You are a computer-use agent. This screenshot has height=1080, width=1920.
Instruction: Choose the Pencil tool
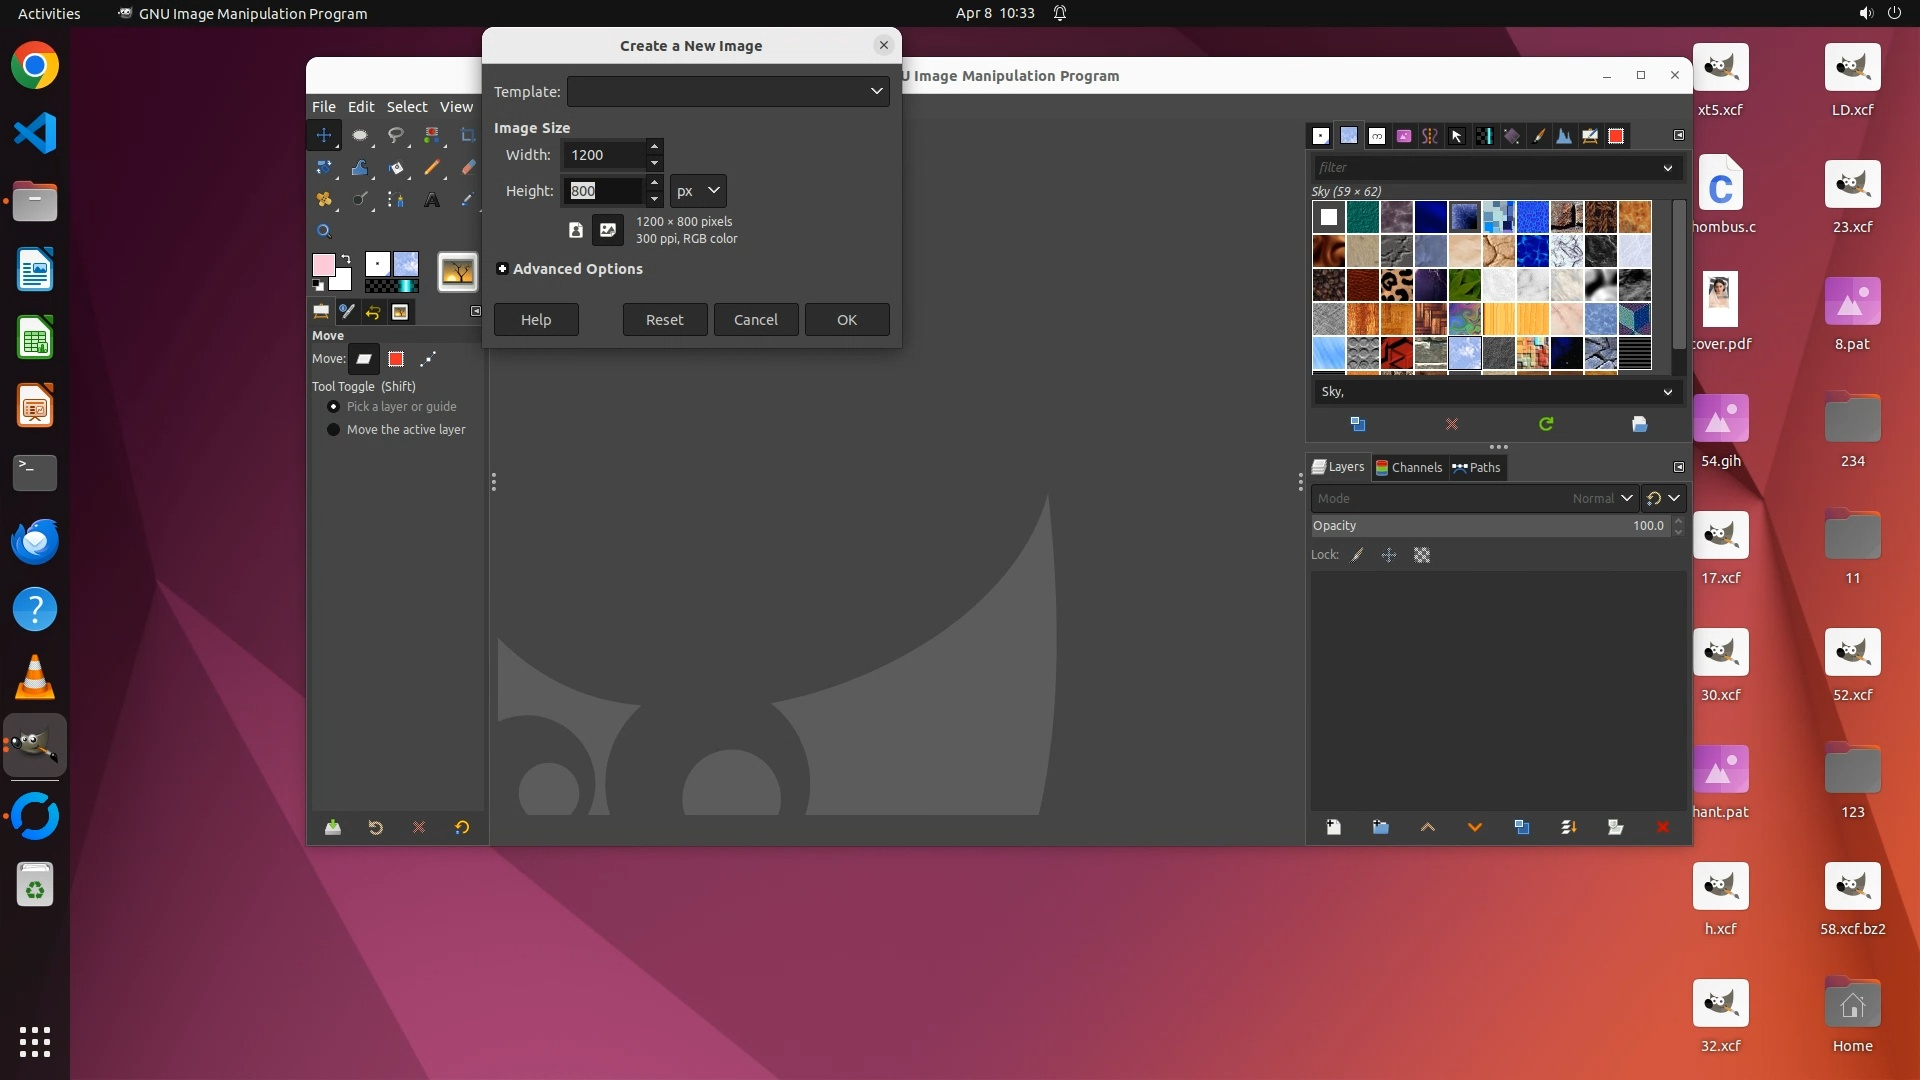pos(432,168)
